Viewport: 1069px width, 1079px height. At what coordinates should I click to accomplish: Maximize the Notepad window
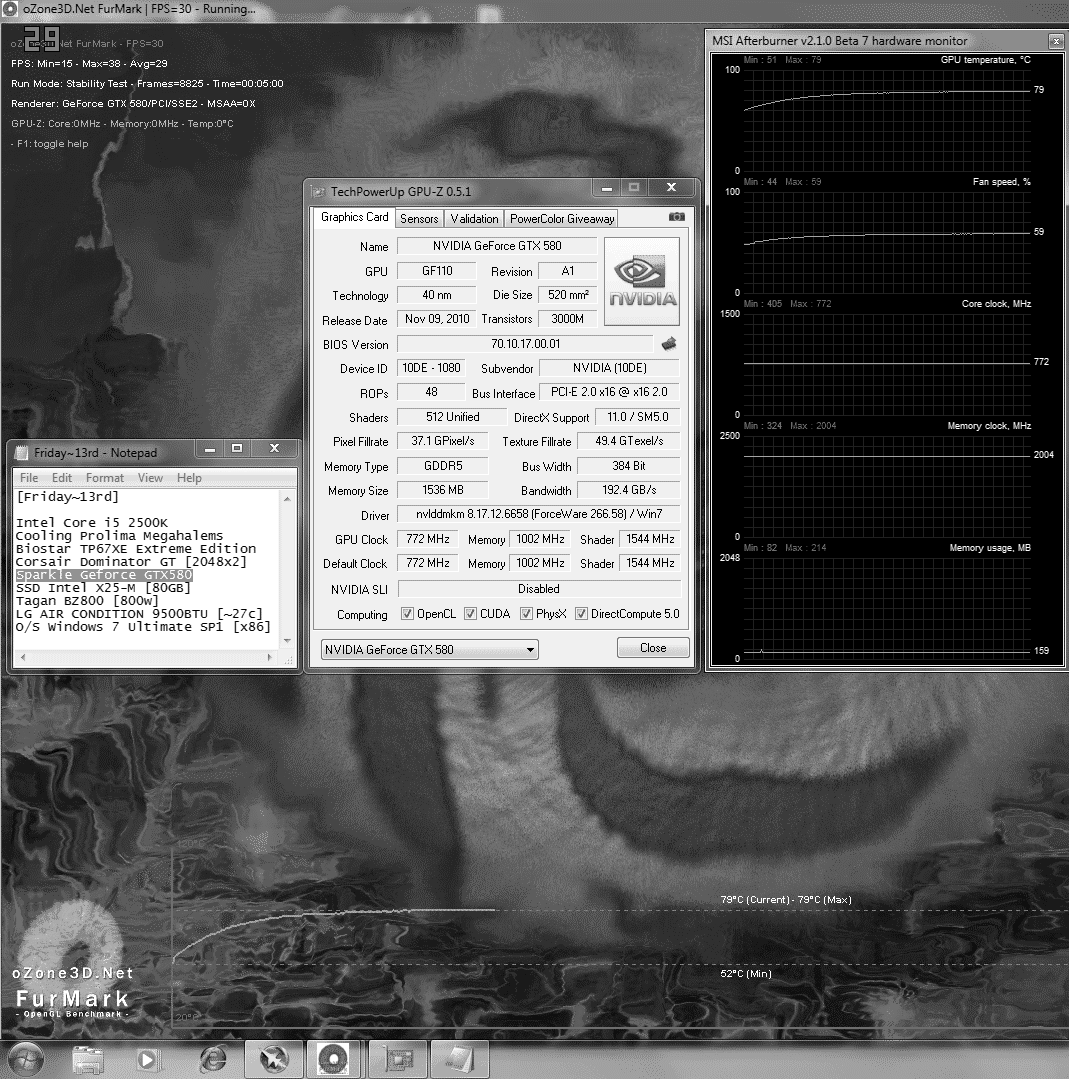[237, 449]
